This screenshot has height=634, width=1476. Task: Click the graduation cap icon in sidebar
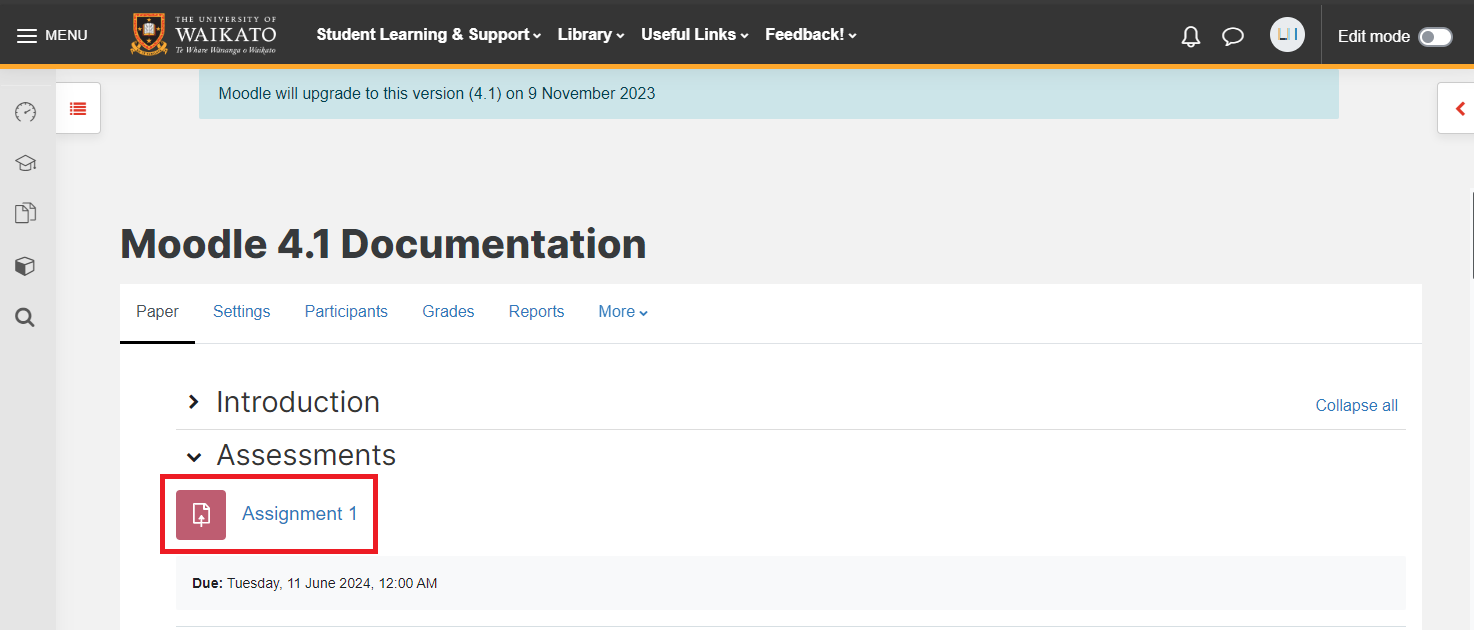pos(26,163)
